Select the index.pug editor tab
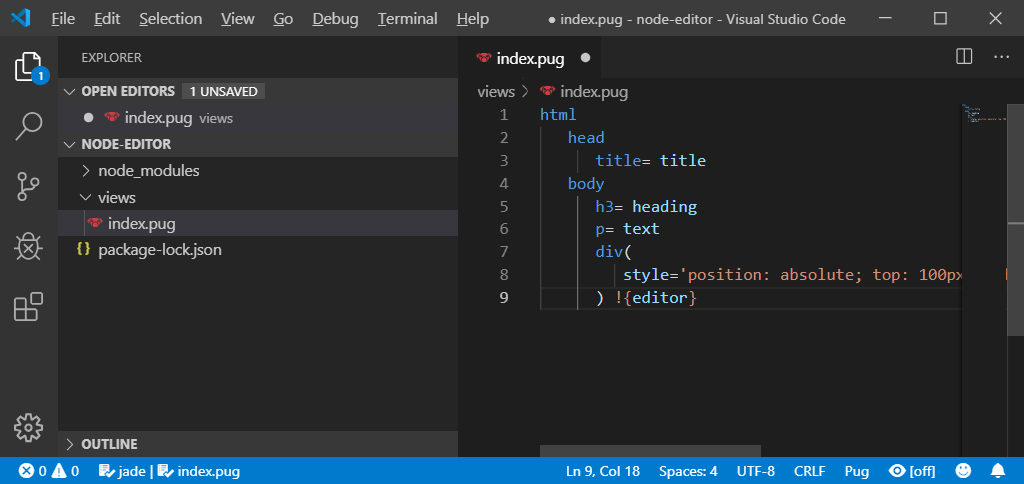 (530, 58)
